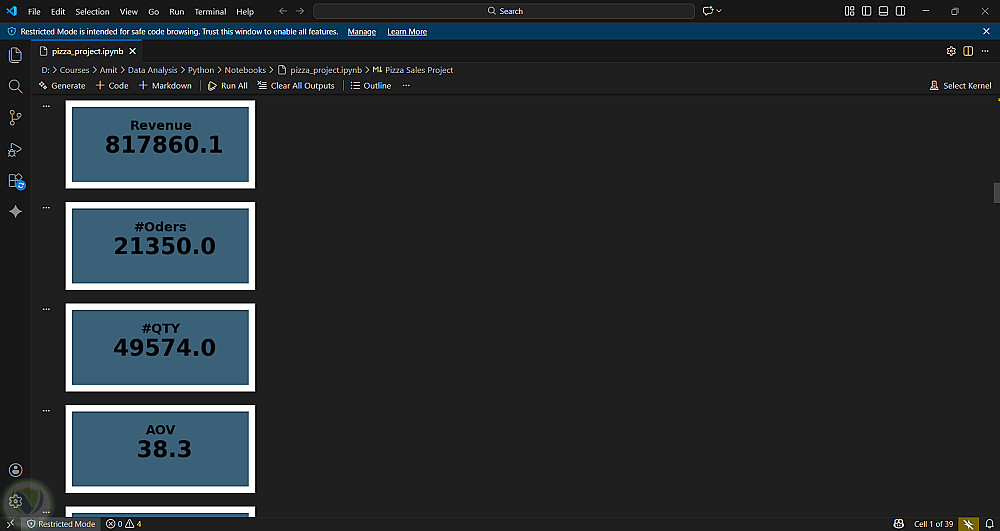
Task: Go back with the left arrow
Action: [x=283, y=11]
